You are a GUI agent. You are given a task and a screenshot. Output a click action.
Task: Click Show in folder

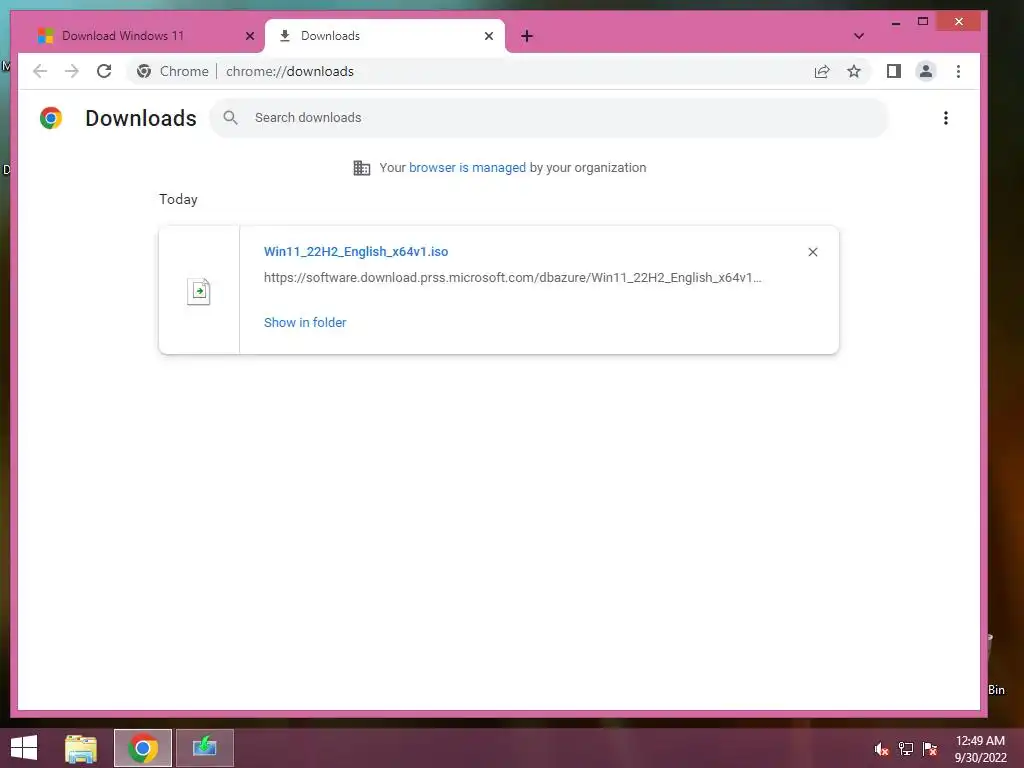[305, 323]
